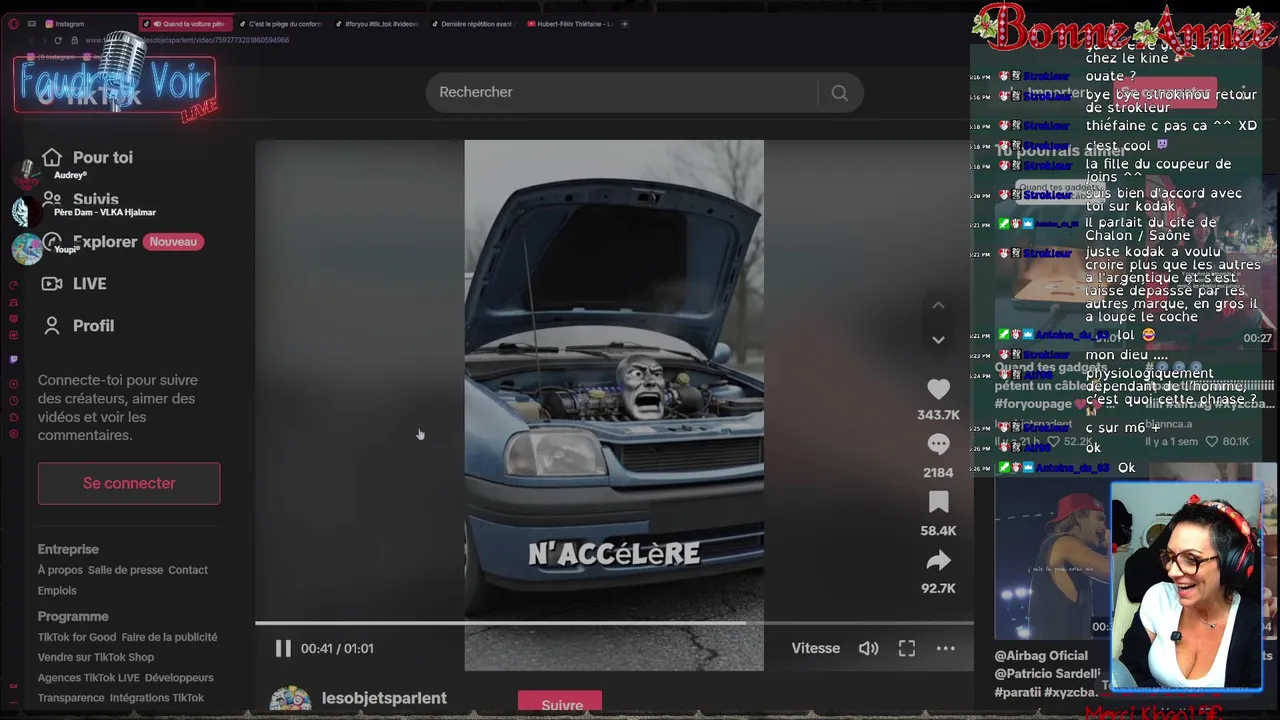The height and width of the screenshot is (720, 1280).
Task: Share the video using the arrow icon
Action: 938,560
